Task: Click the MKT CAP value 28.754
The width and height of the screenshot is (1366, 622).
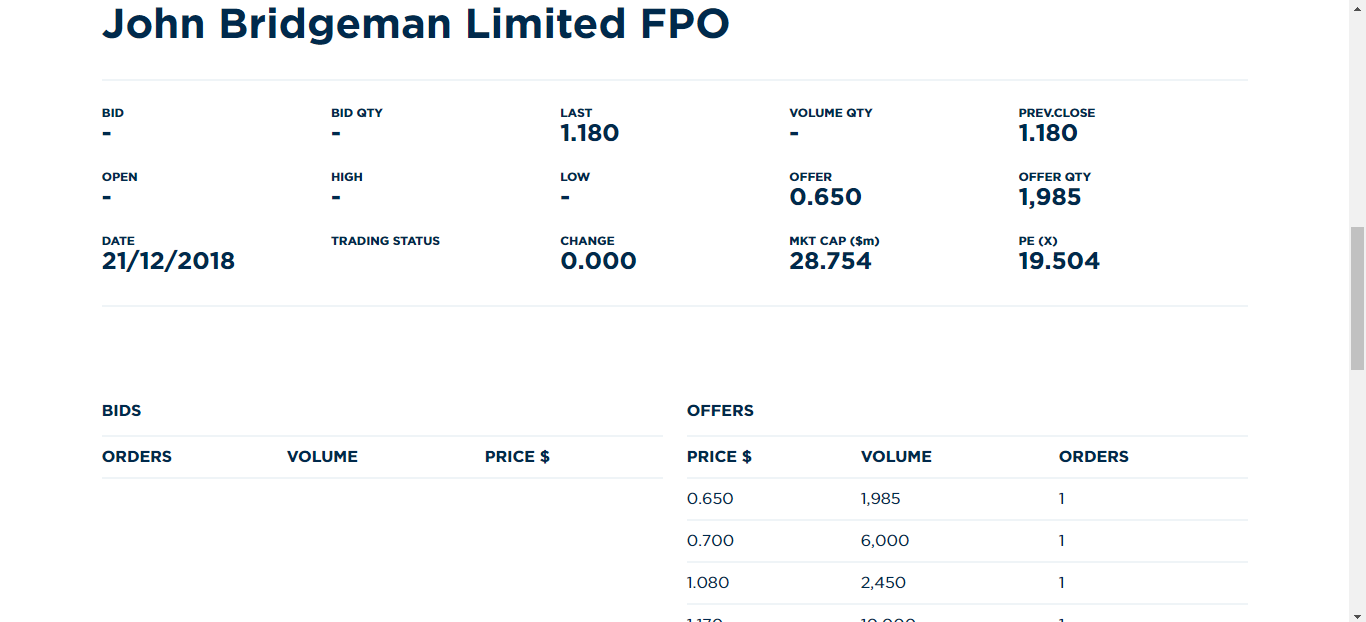Action: tap(830, 261)
